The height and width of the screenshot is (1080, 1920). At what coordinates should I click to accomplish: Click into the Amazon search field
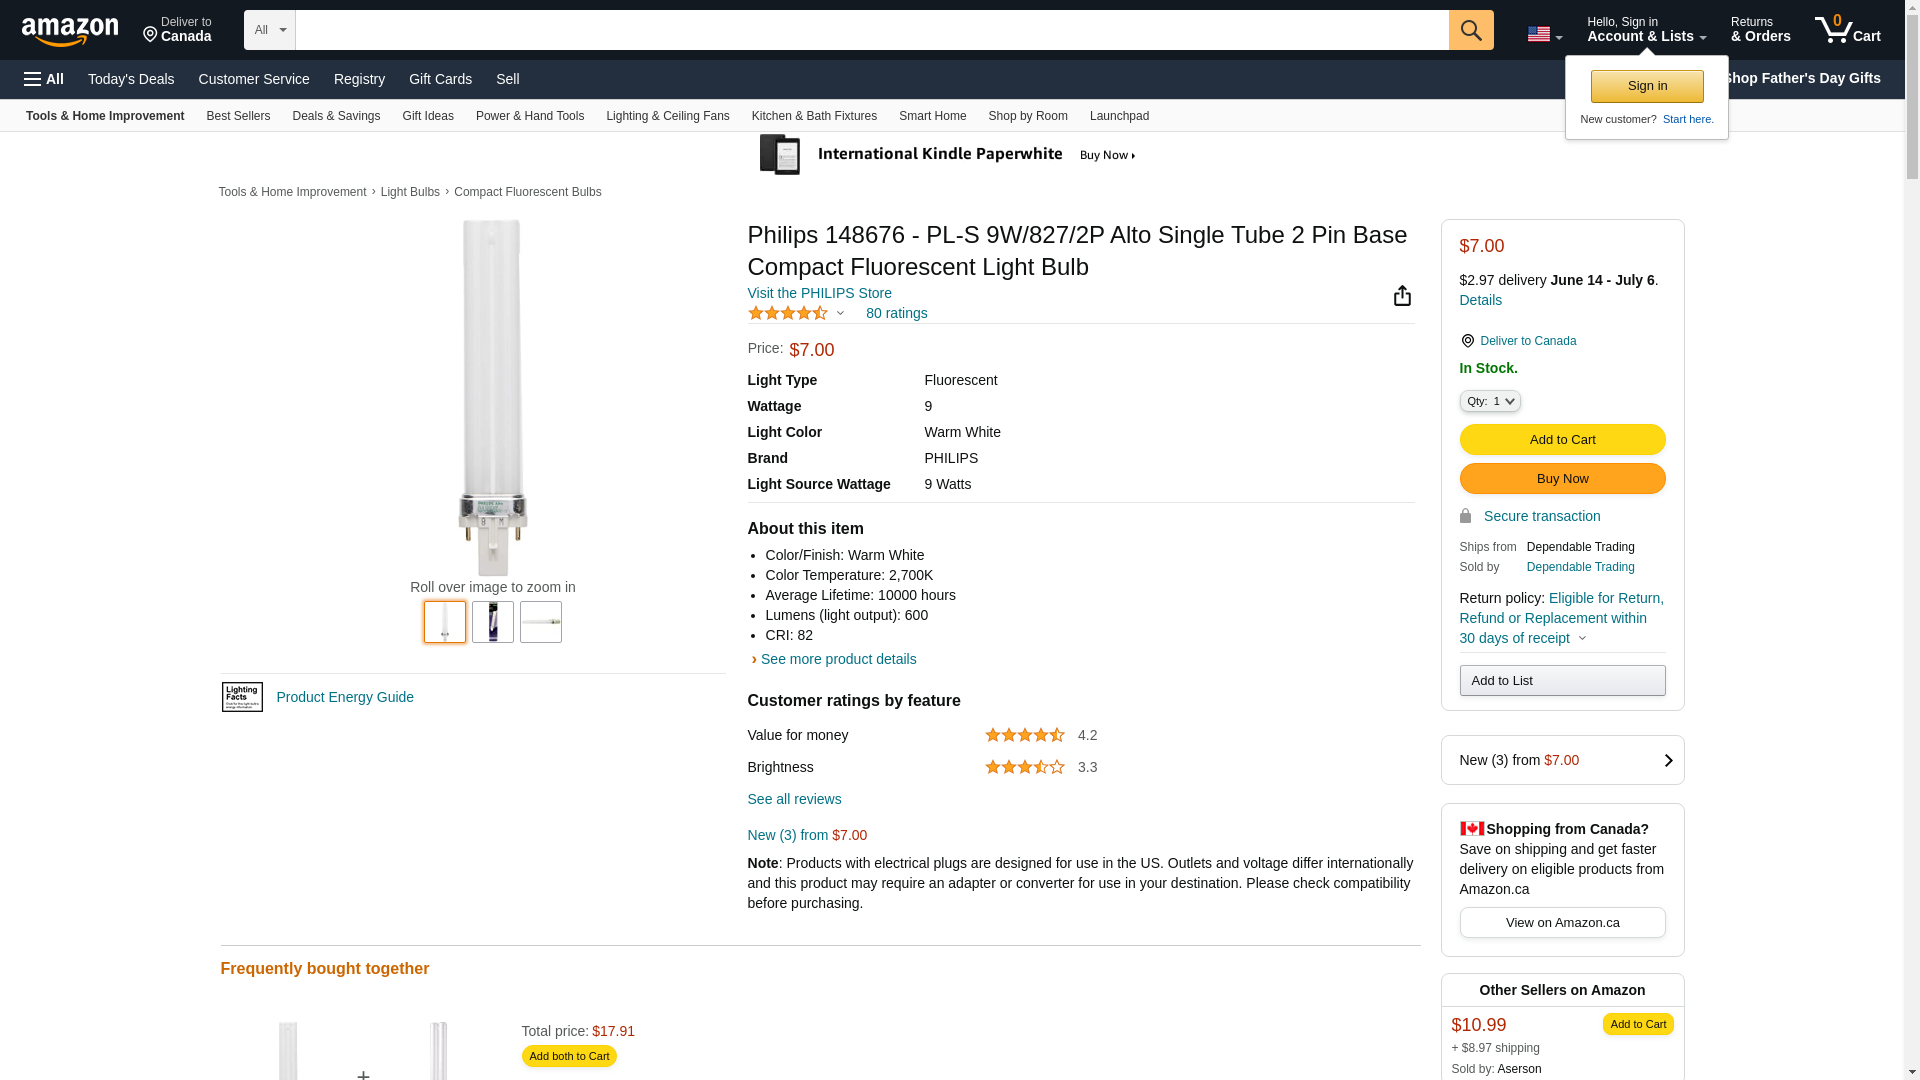[871, 30]
